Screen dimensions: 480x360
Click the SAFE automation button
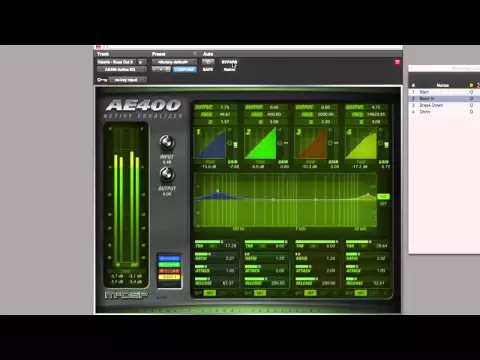tap(208, 69)
